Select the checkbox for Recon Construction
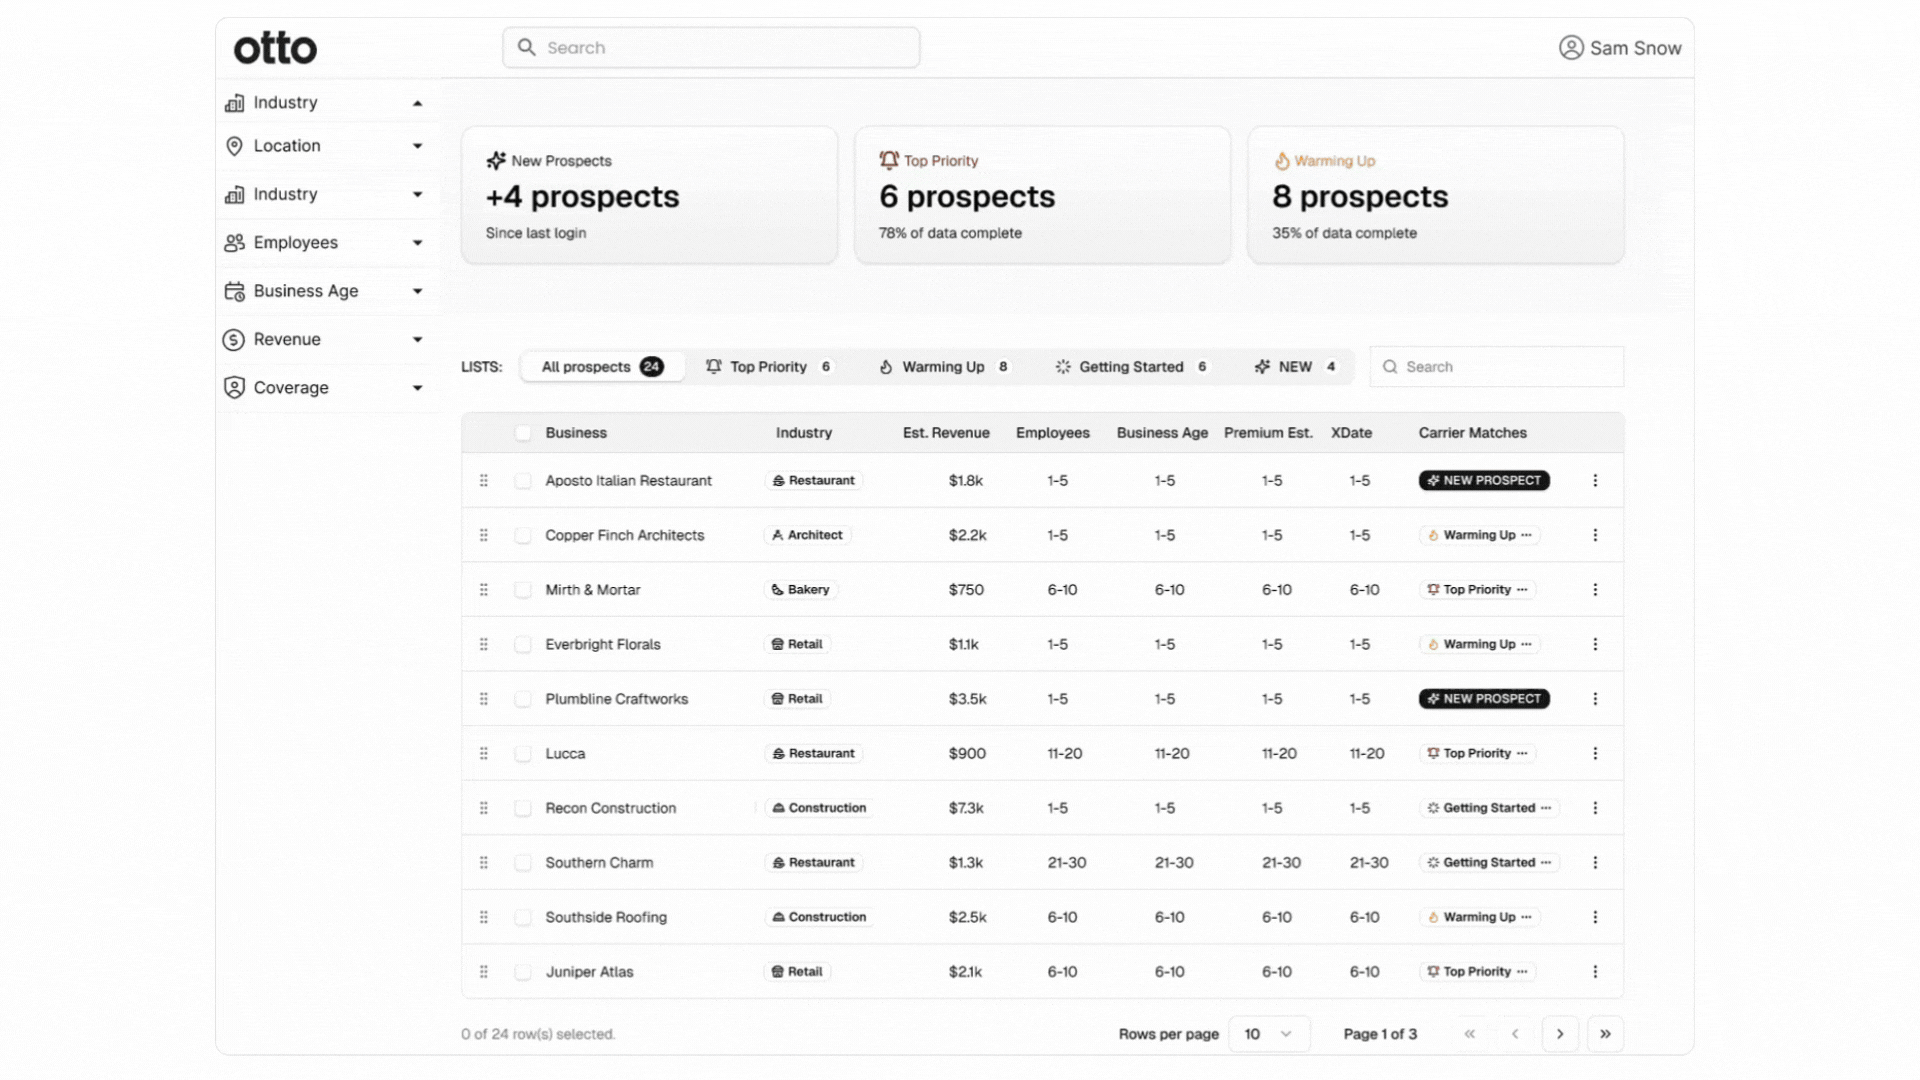1920x1080 pixels. click(x=523, y=809)
